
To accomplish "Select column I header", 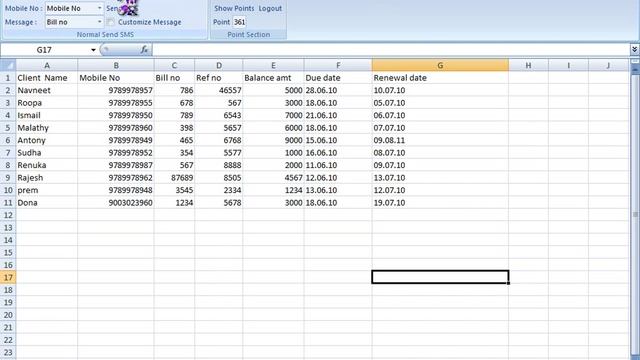I will pos(568,65).
